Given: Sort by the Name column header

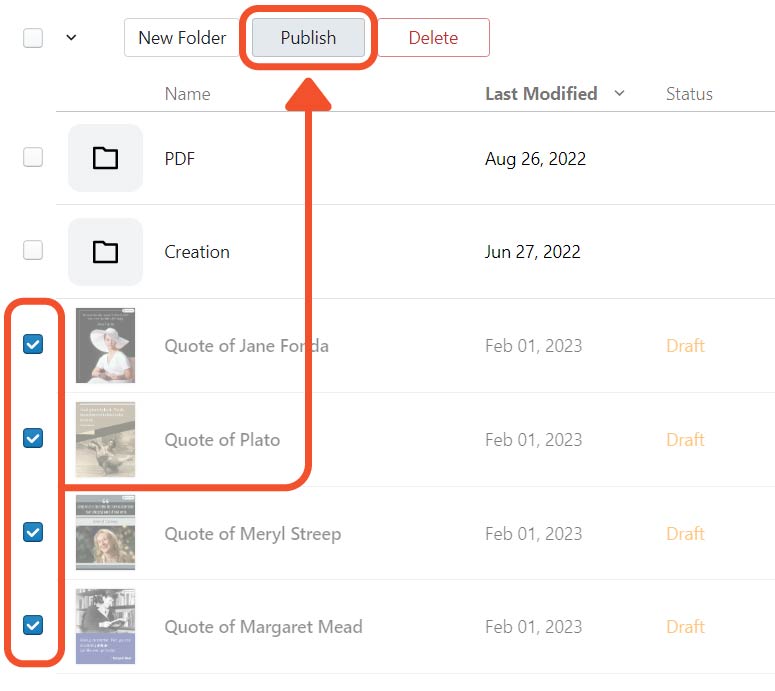Looking at the screenshot, I should click(x=187, y=94).
